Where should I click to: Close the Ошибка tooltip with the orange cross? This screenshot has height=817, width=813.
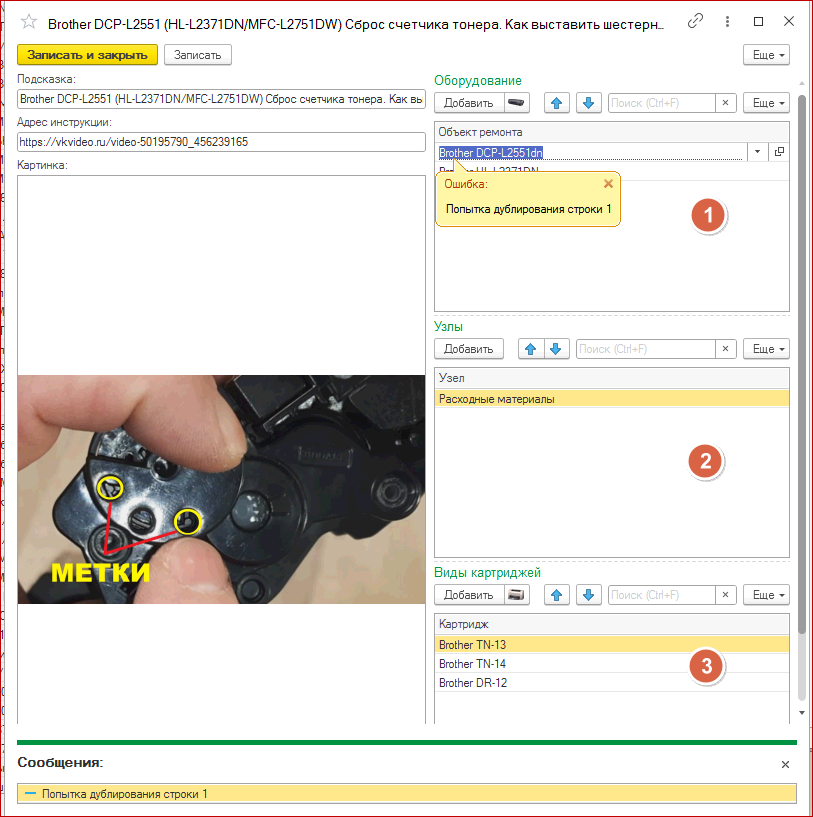pos(608,183)
